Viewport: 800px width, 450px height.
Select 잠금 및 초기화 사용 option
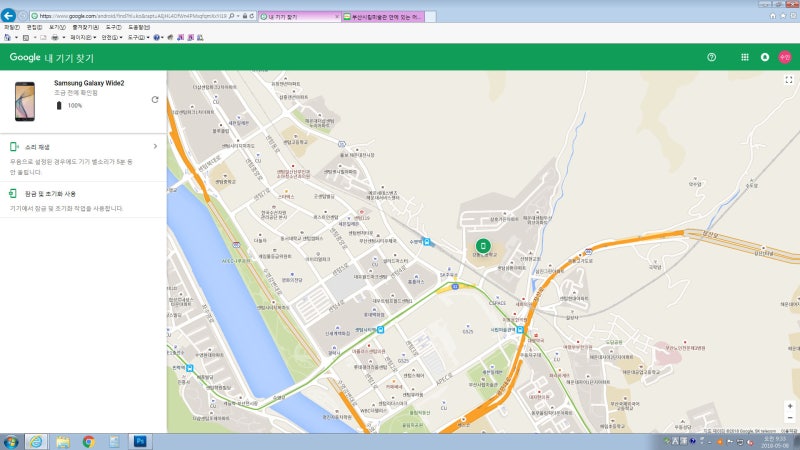(83, 200)
